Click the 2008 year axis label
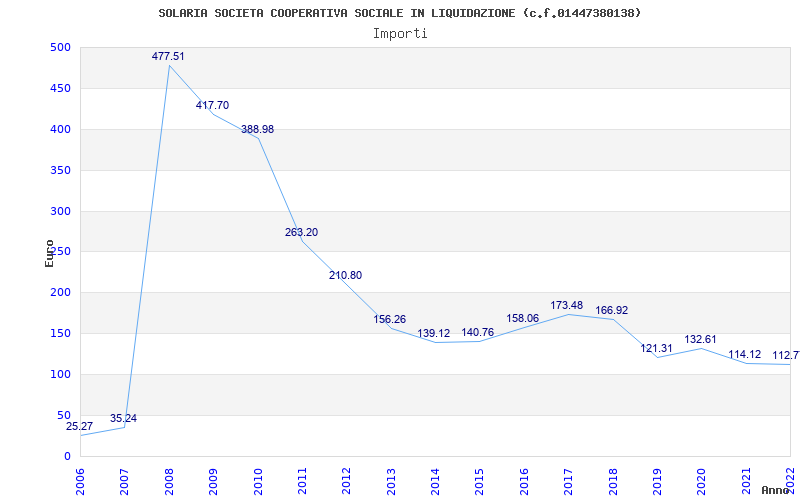The width and height of the screenshot is (800, 500). (169, 481)
